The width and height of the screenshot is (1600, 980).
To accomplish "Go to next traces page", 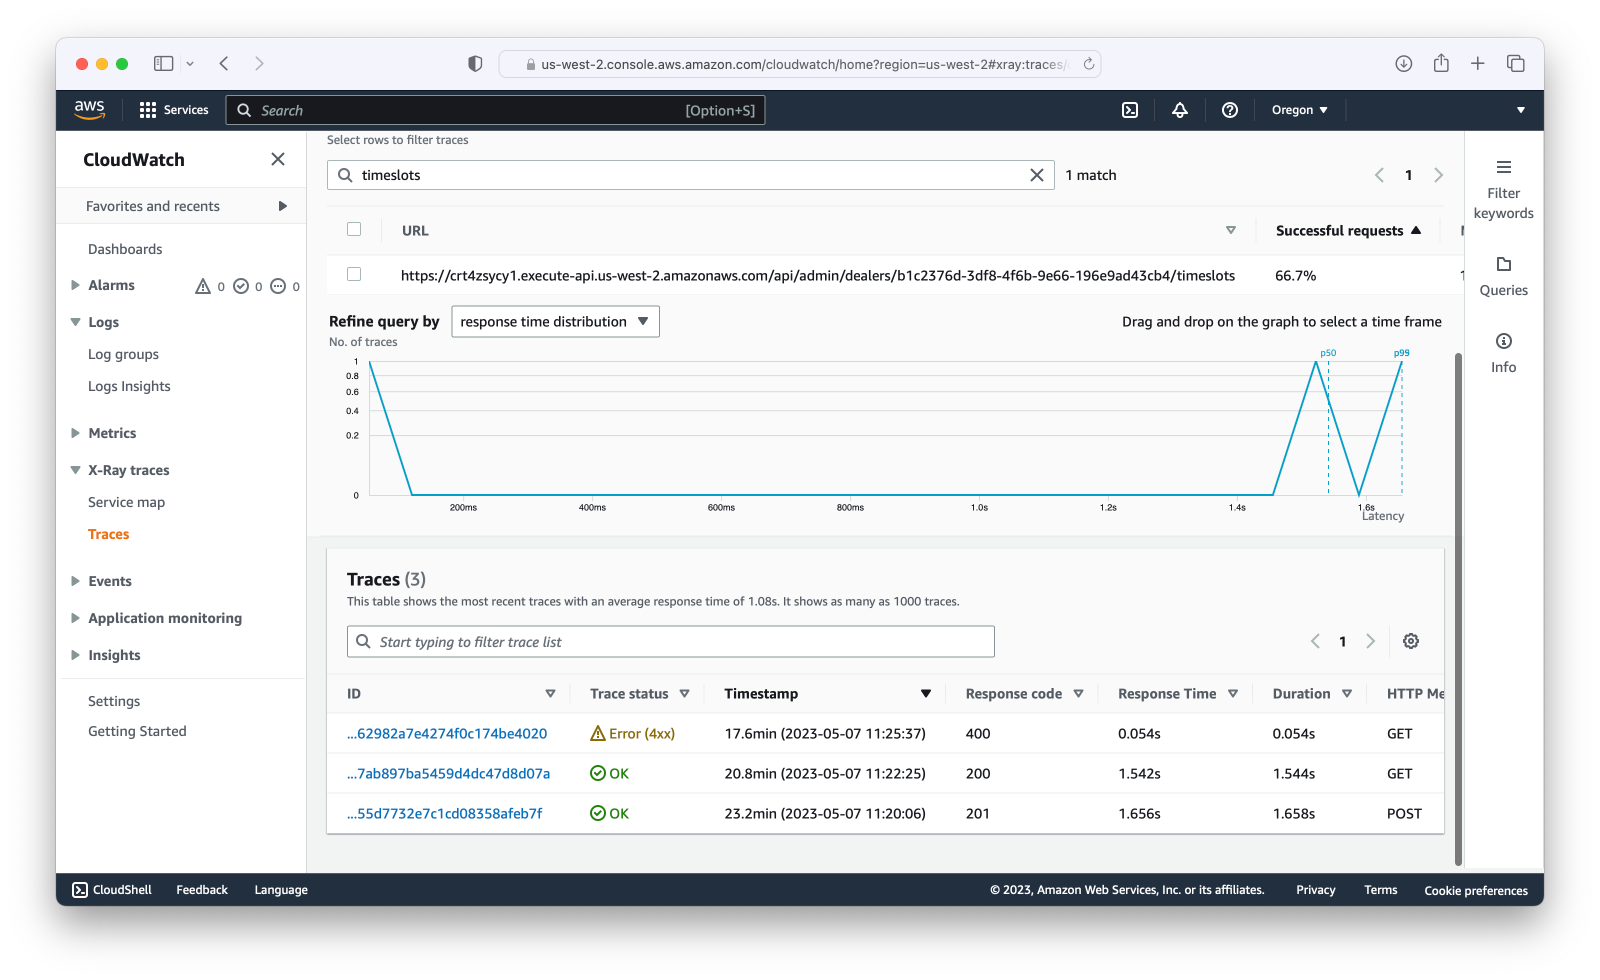I will [1370, 641].
